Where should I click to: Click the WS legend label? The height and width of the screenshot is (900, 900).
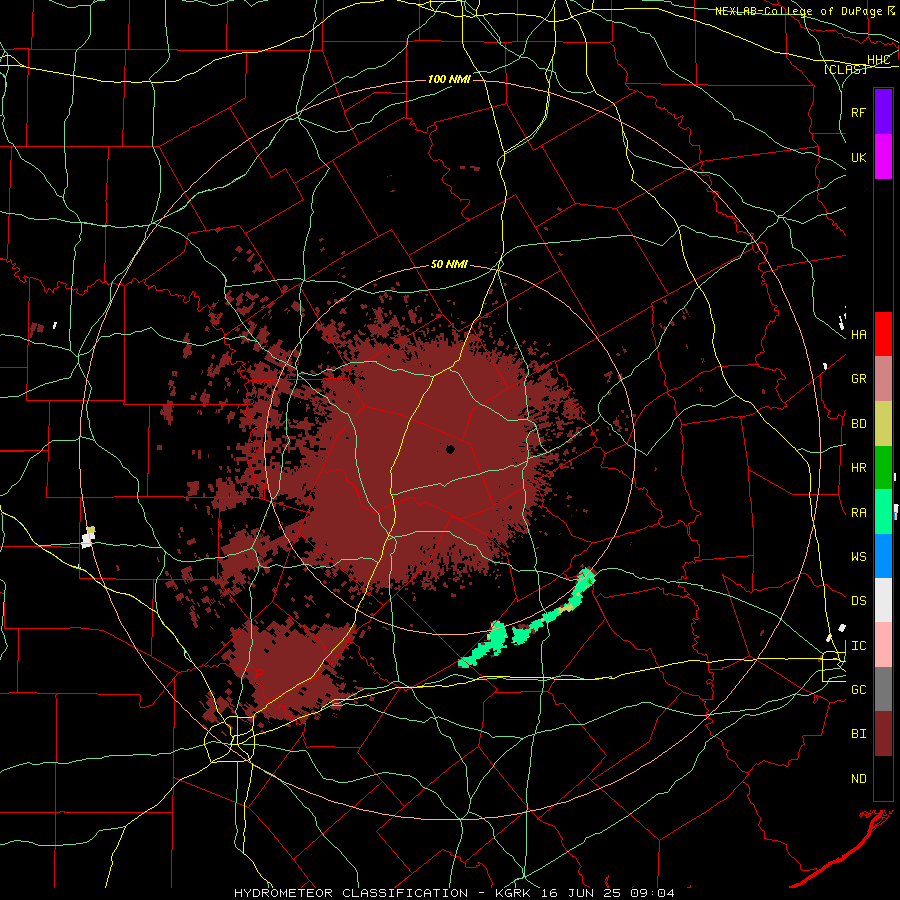tap(858, 557)
